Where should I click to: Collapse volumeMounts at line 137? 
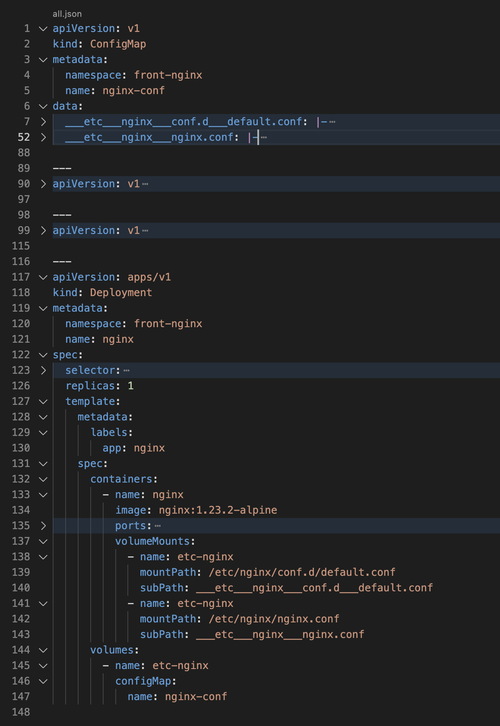pos(43,541)
